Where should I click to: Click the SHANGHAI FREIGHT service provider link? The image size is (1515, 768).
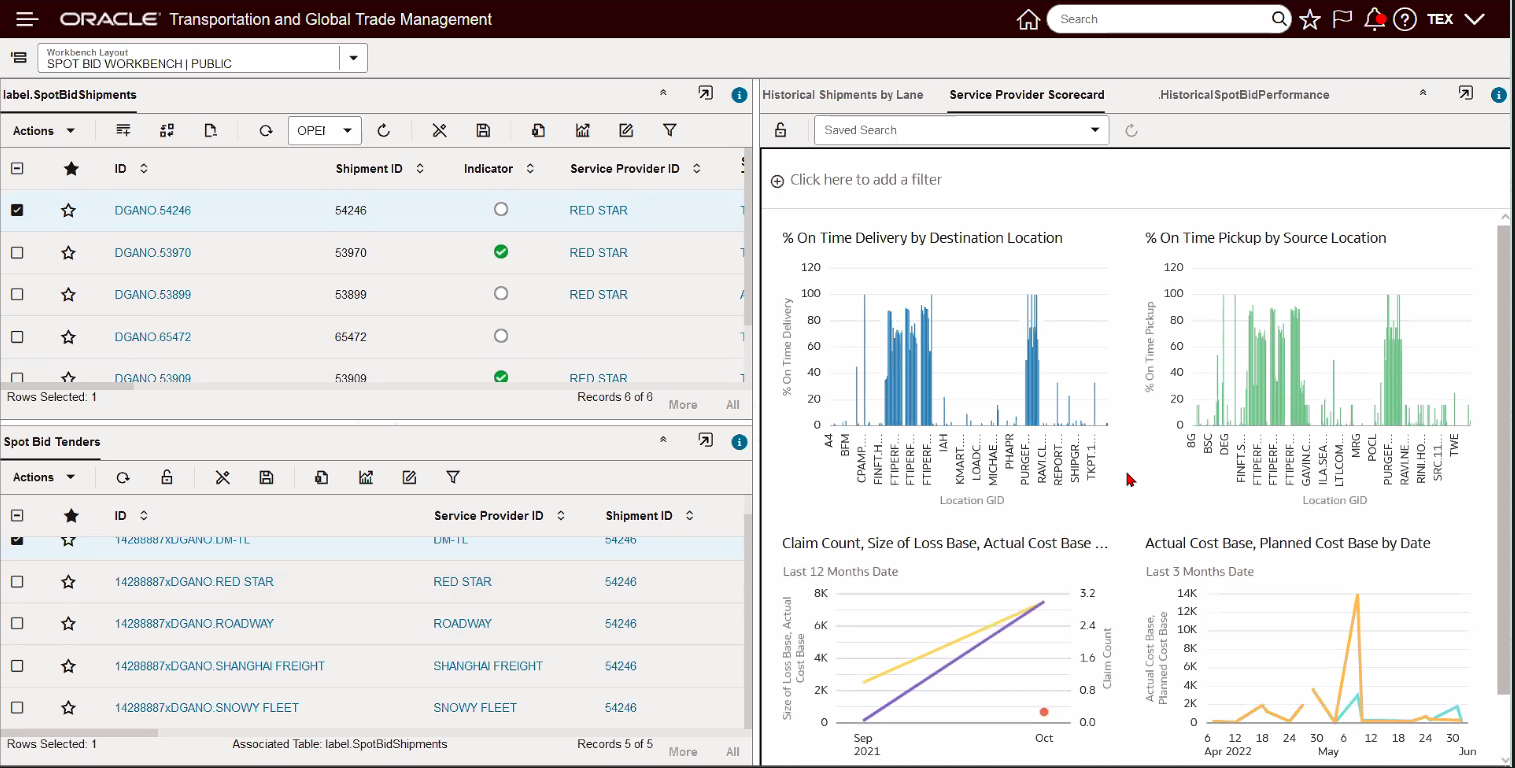[487, 666]
